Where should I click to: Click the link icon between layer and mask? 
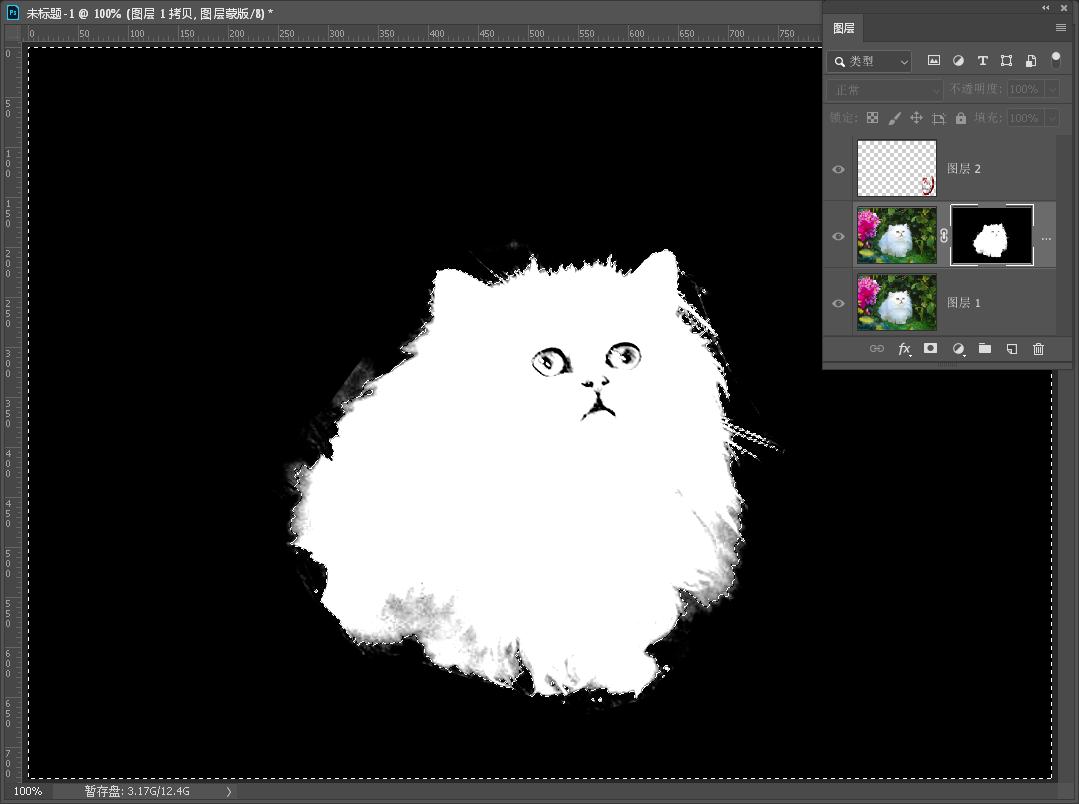(x=944, y=236)
